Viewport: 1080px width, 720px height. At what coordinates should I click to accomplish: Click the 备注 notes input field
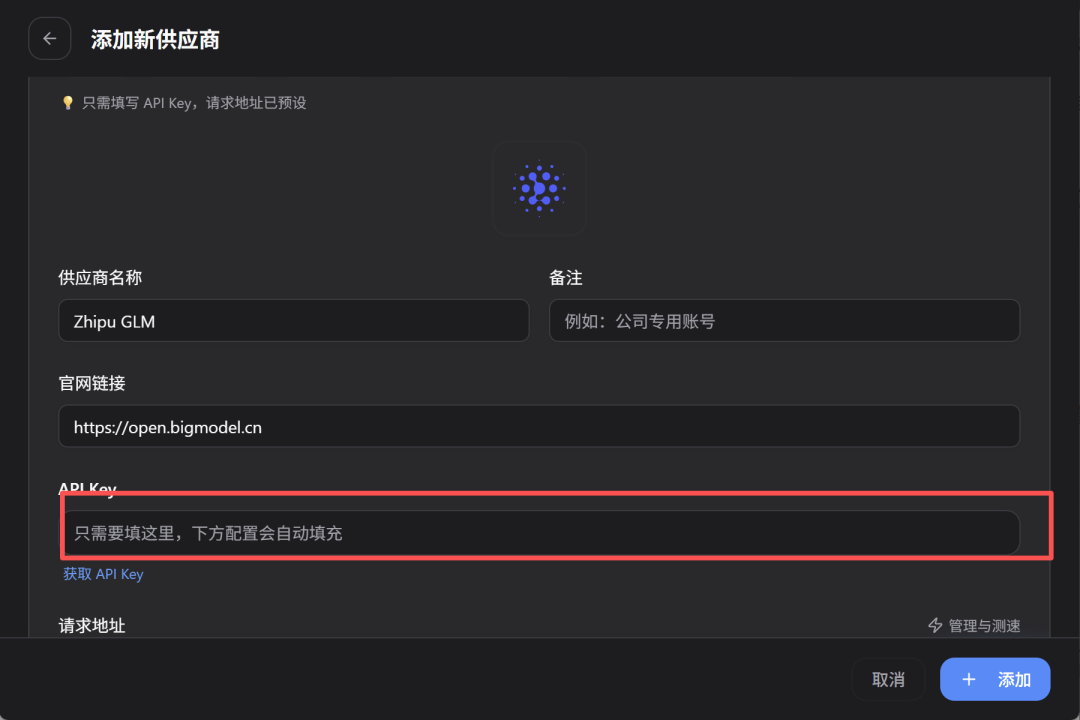click(784, 321)
